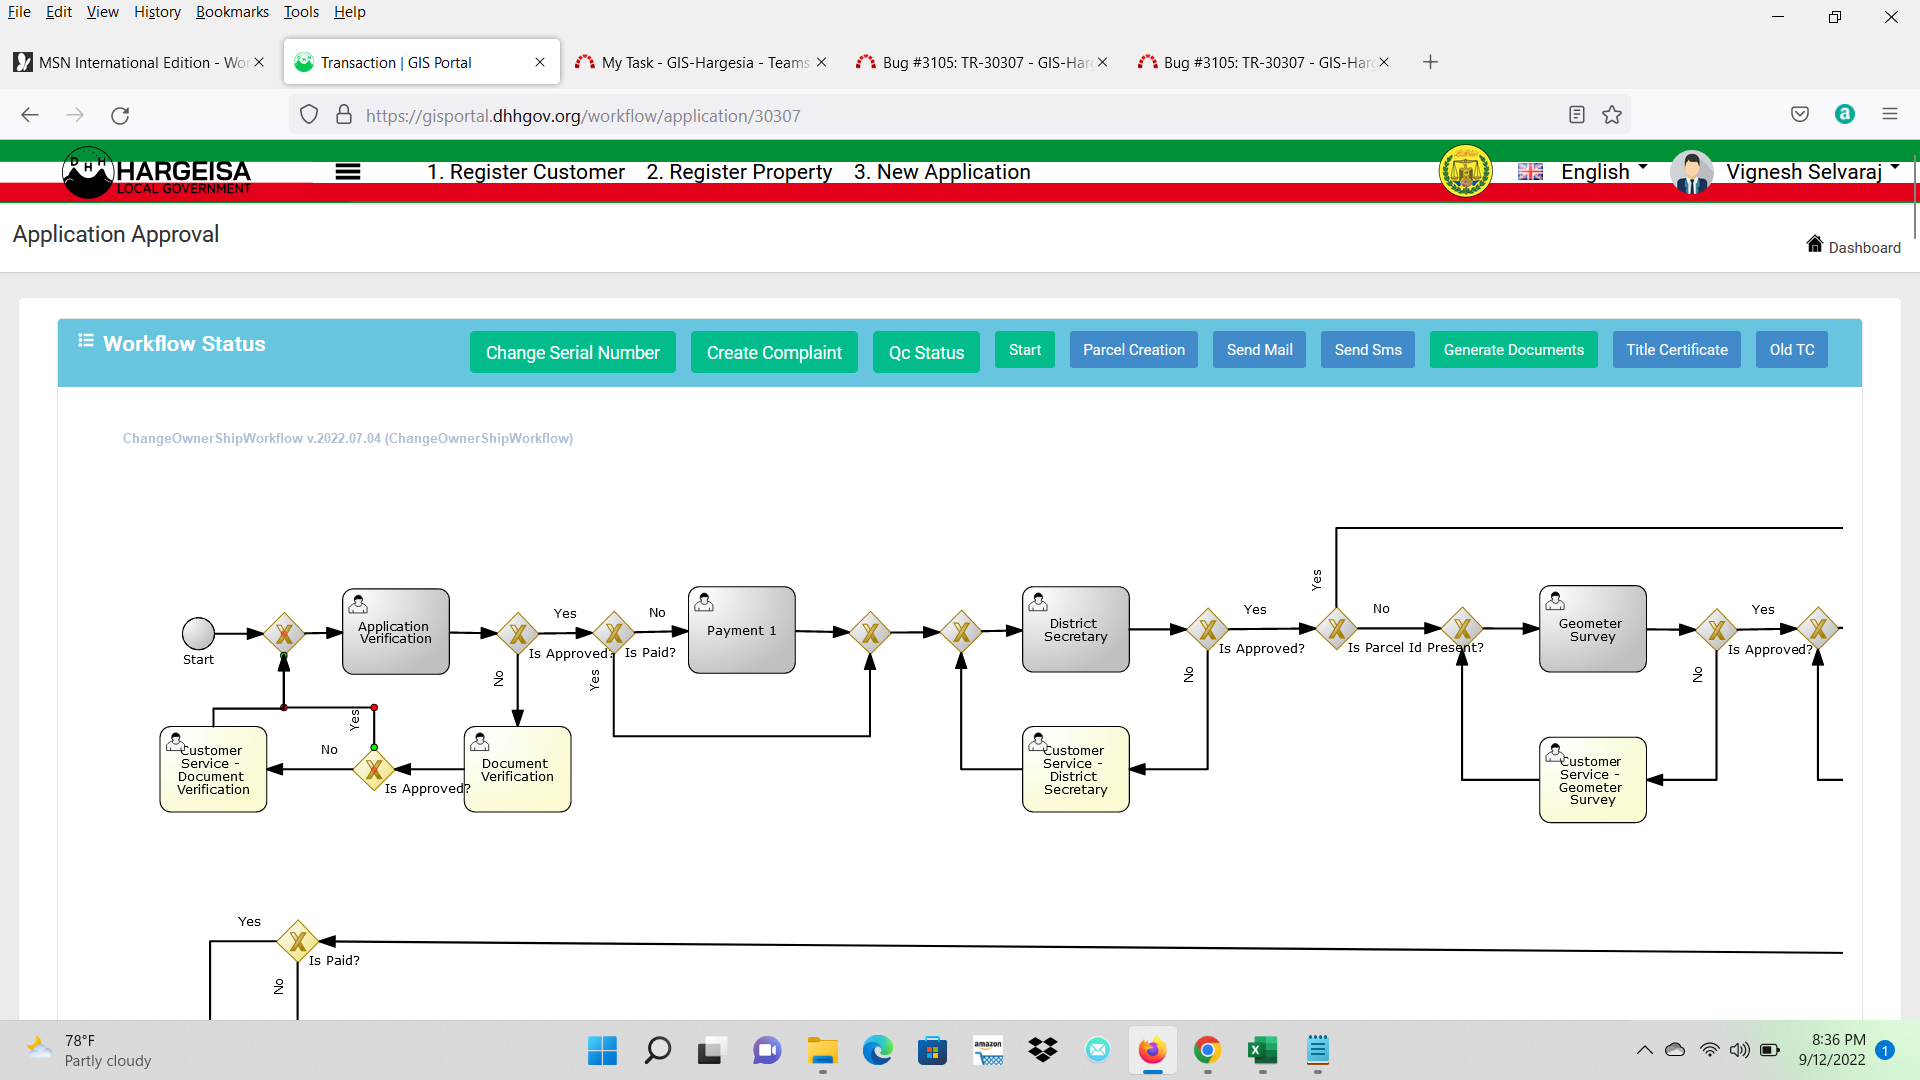Screen dimensions: 1920x1080
Task: Open the 2. Register Property link
Action: [x=739, y=172]
